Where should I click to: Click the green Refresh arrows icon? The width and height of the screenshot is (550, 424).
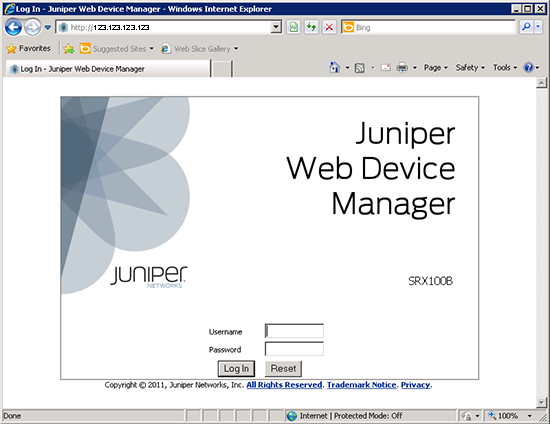pyautogui.click(x=311, y=27)
